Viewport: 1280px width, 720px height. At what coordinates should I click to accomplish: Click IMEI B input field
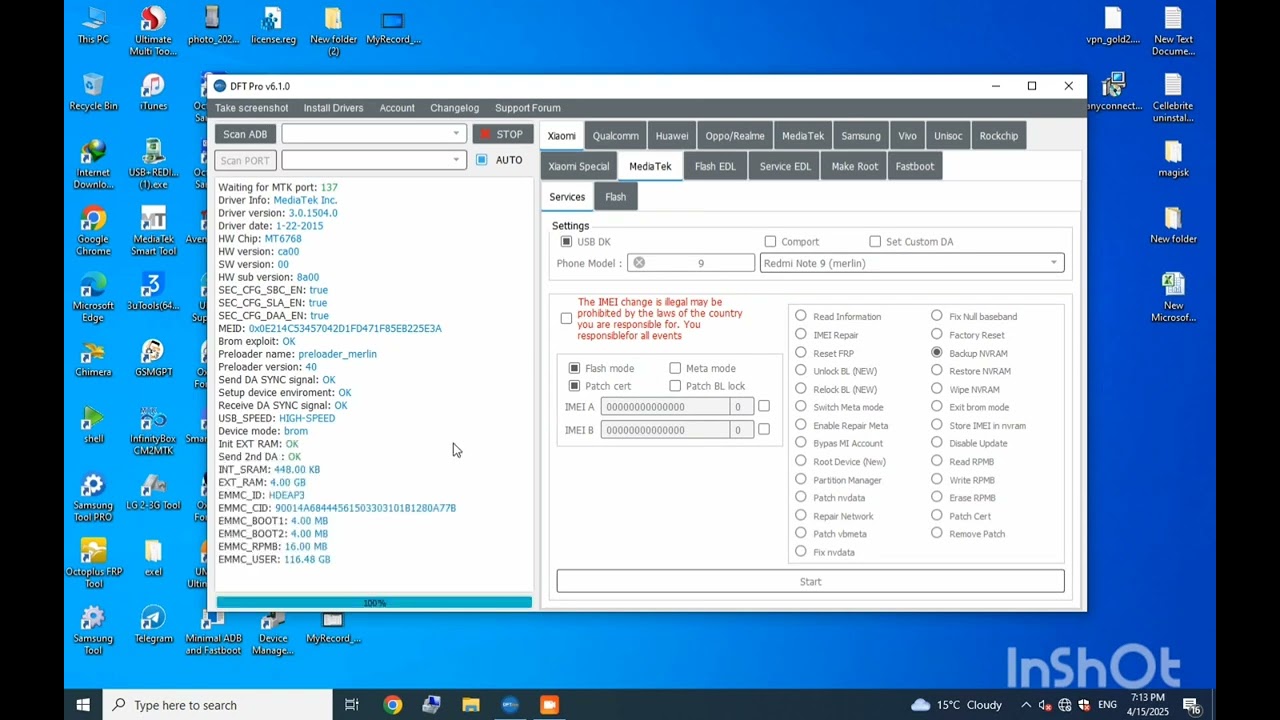coord(665,430)
